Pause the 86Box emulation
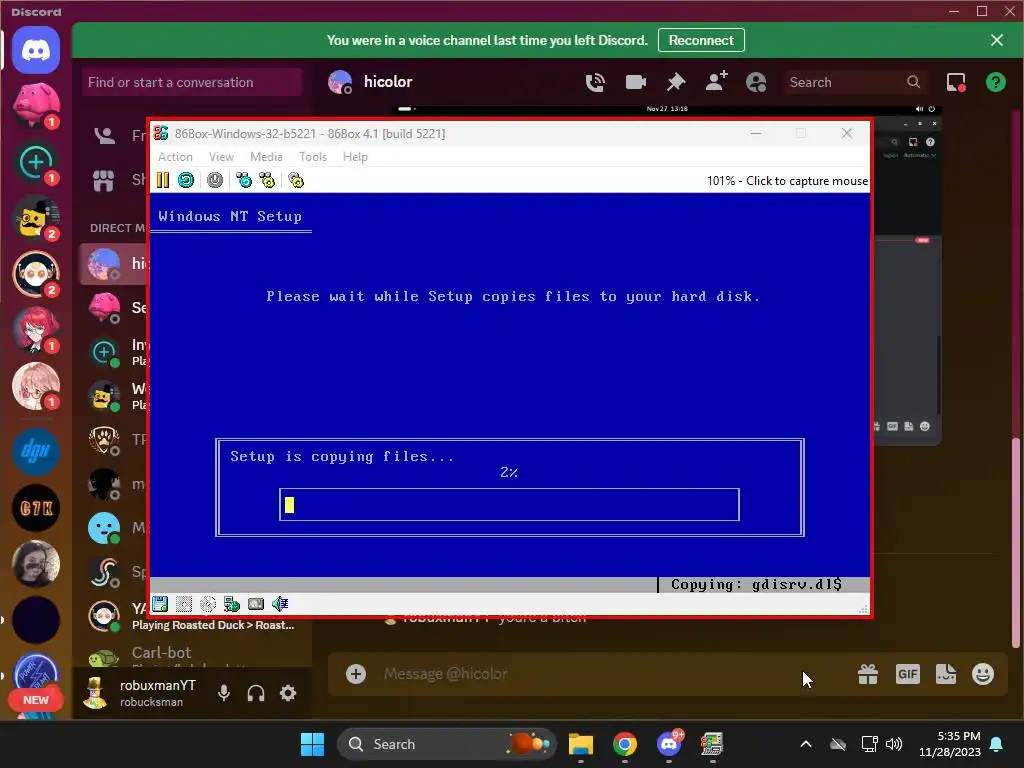Image resolution: width=1024 pixels, height=768 pixels. [163, 180]
